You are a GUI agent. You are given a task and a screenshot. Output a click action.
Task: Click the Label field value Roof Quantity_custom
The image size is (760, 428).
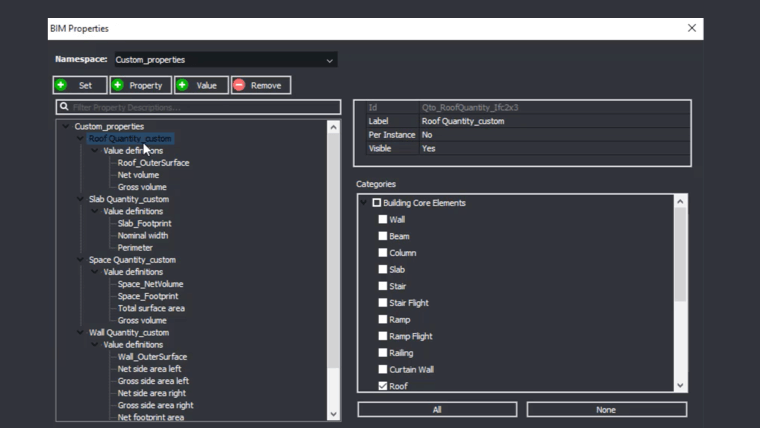click(554, 121)
